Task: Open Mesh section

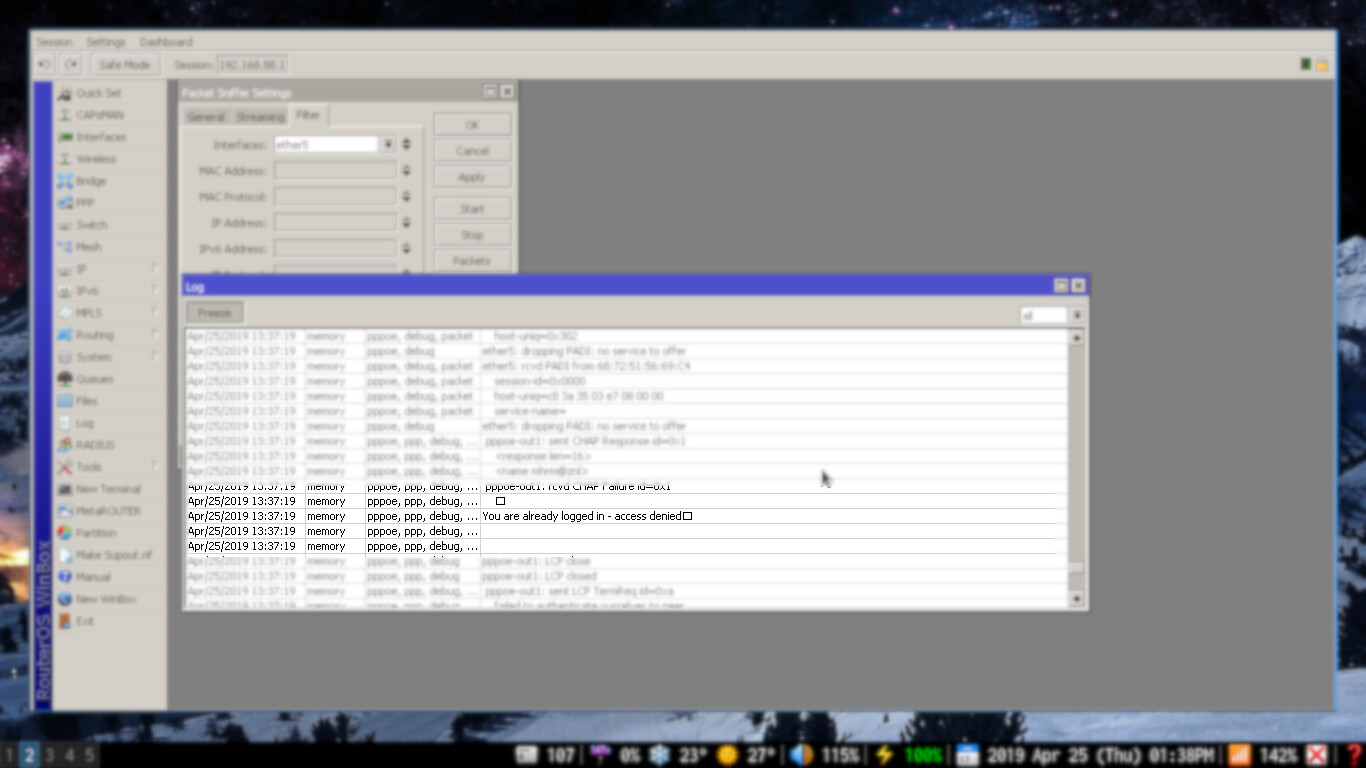Action: 89,247
